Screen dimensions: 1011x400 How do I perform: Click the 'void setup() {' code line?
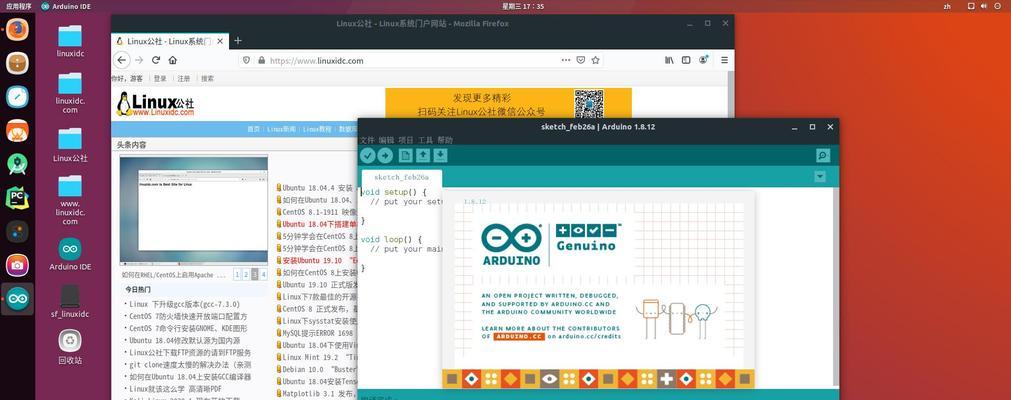393,192
